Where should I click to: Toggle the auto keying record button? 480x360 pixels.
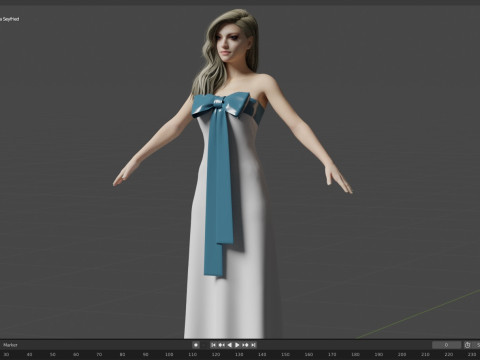tap(196, 345)
